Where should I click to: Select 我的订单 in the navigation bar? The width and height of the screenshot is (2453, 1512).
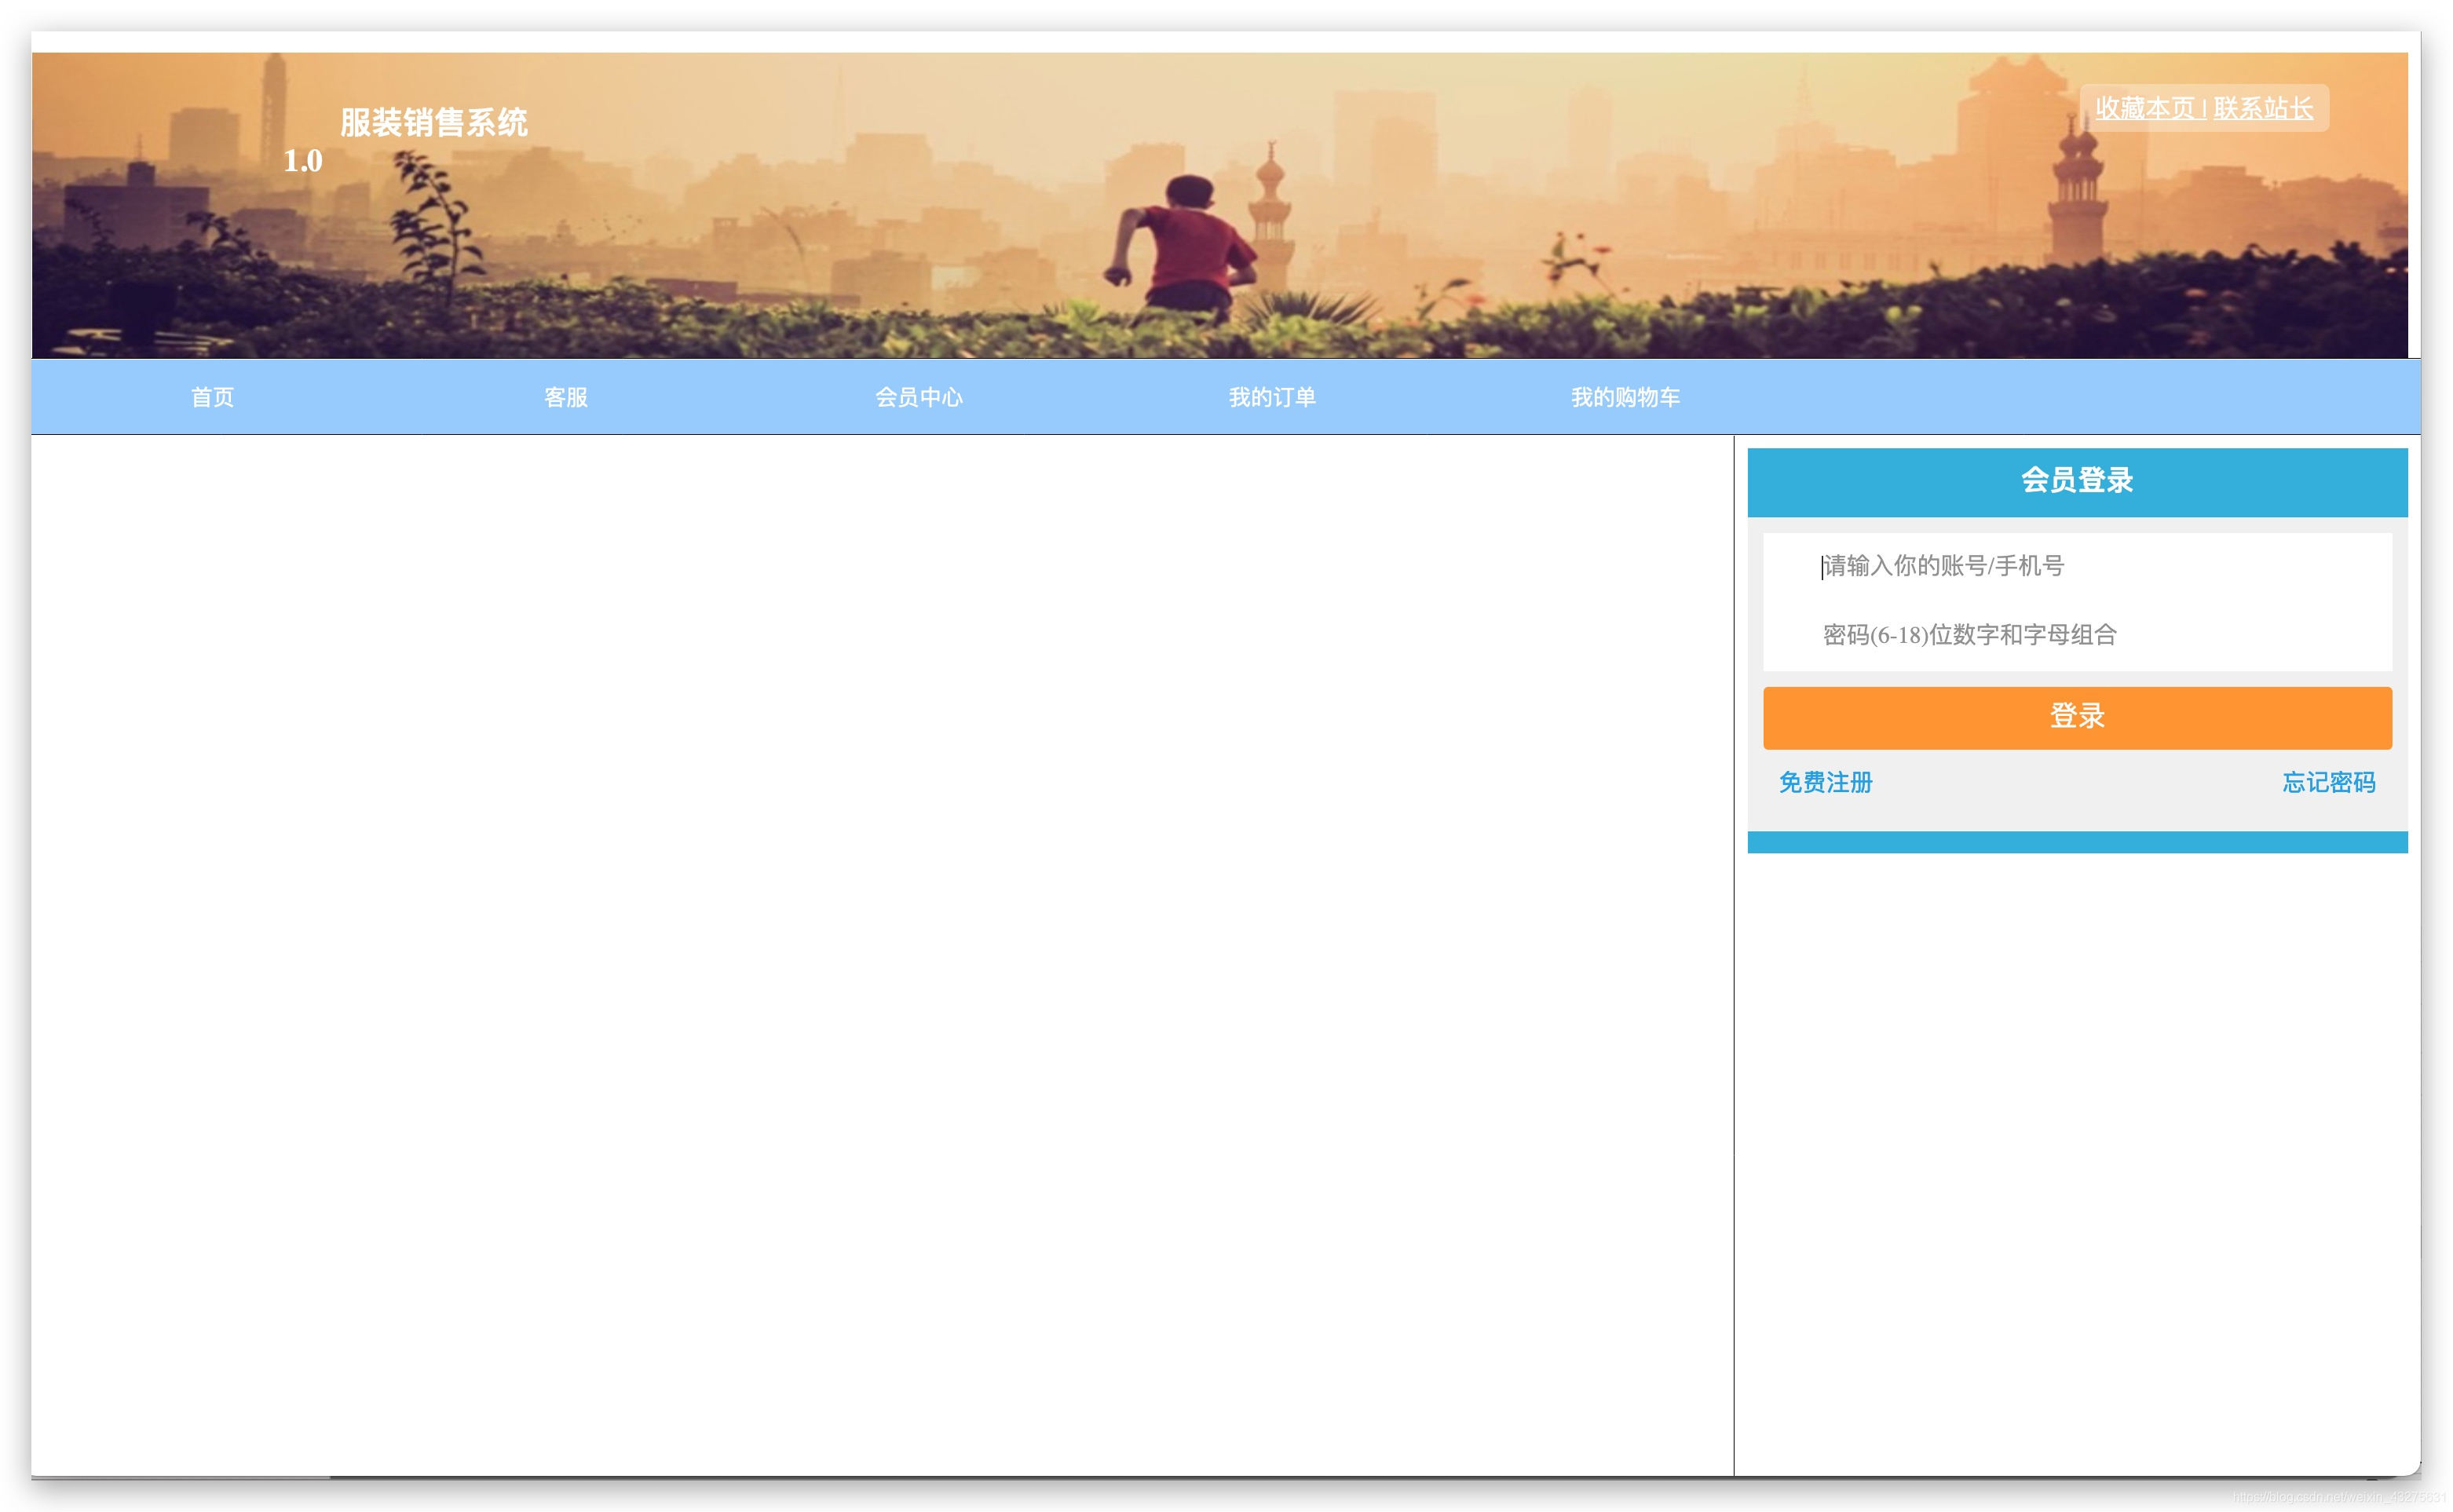pyautogui.click(x=1271, y=397)
